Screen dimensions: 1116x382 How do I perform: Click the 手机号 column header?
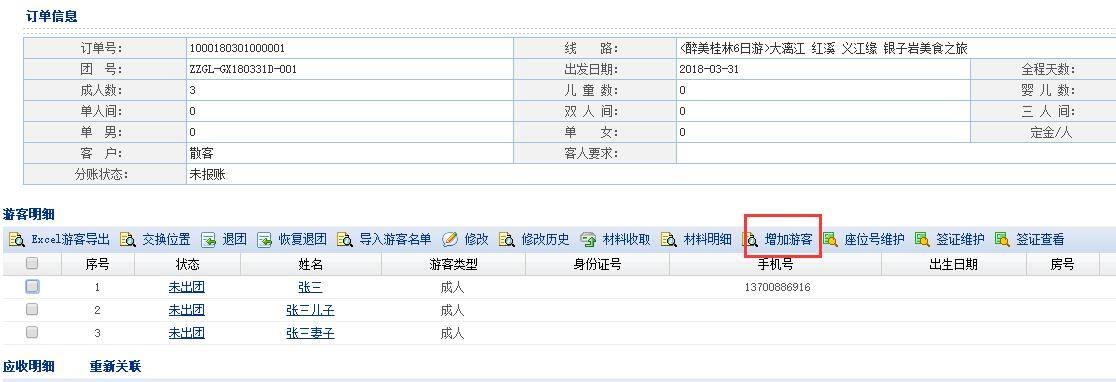pos(775,265)
